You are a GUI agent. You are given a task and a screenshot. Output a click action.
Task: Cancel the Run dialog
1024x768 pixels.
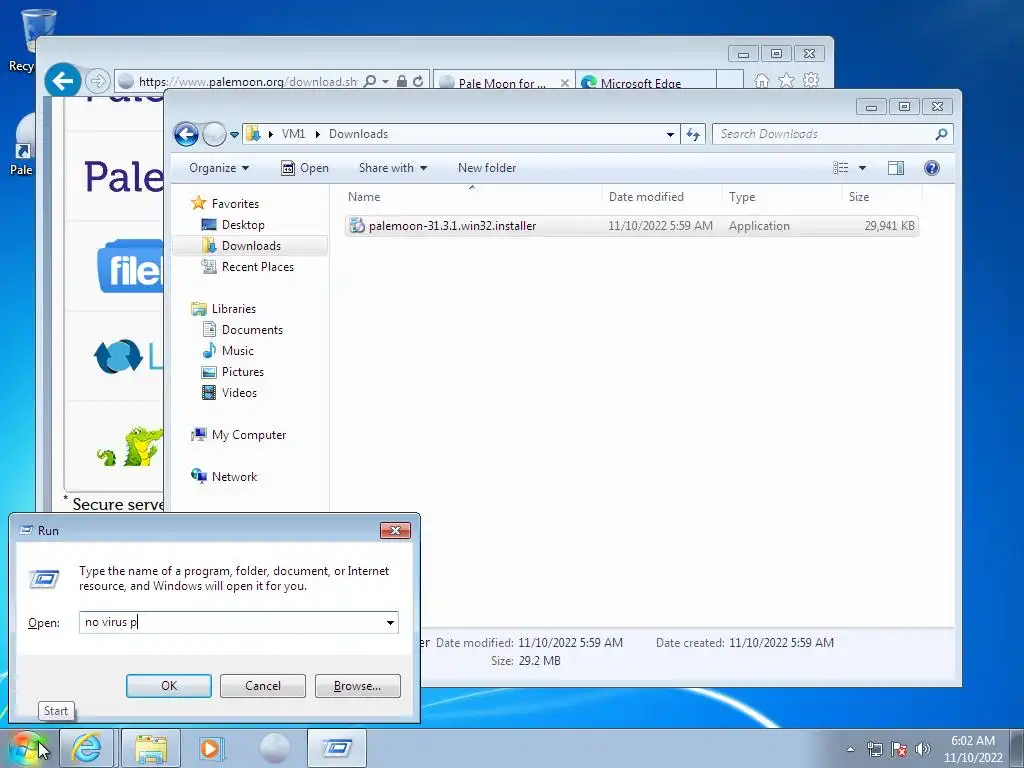(x=263, y=686)
